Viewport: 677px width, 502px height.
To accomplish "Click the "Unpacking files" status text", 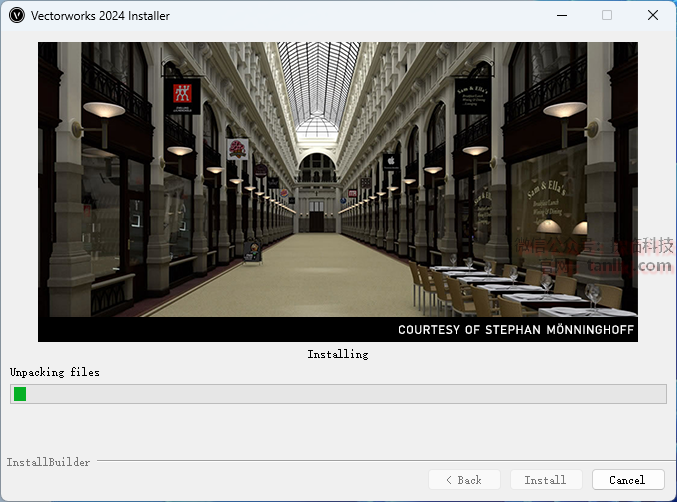I will pos(55,372).
